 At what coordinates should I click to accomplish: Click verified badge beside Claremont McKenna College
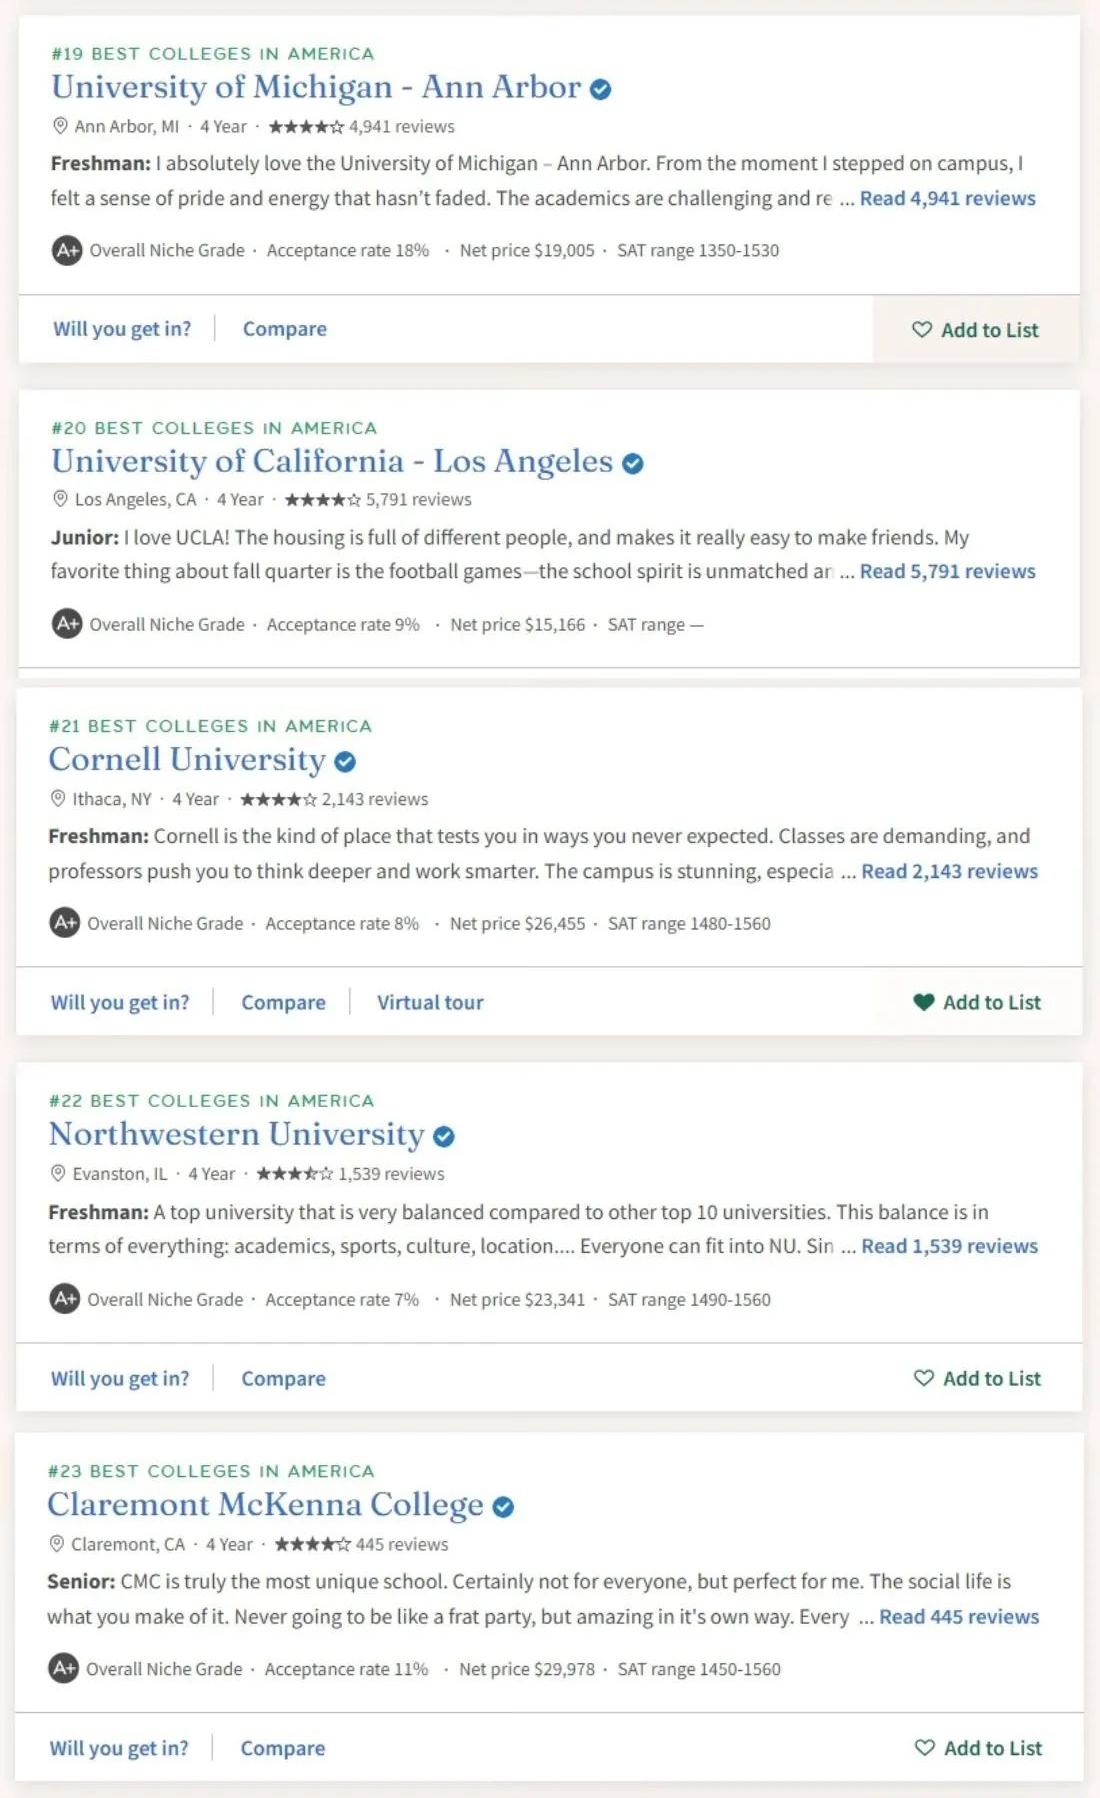pos(503,1507)
